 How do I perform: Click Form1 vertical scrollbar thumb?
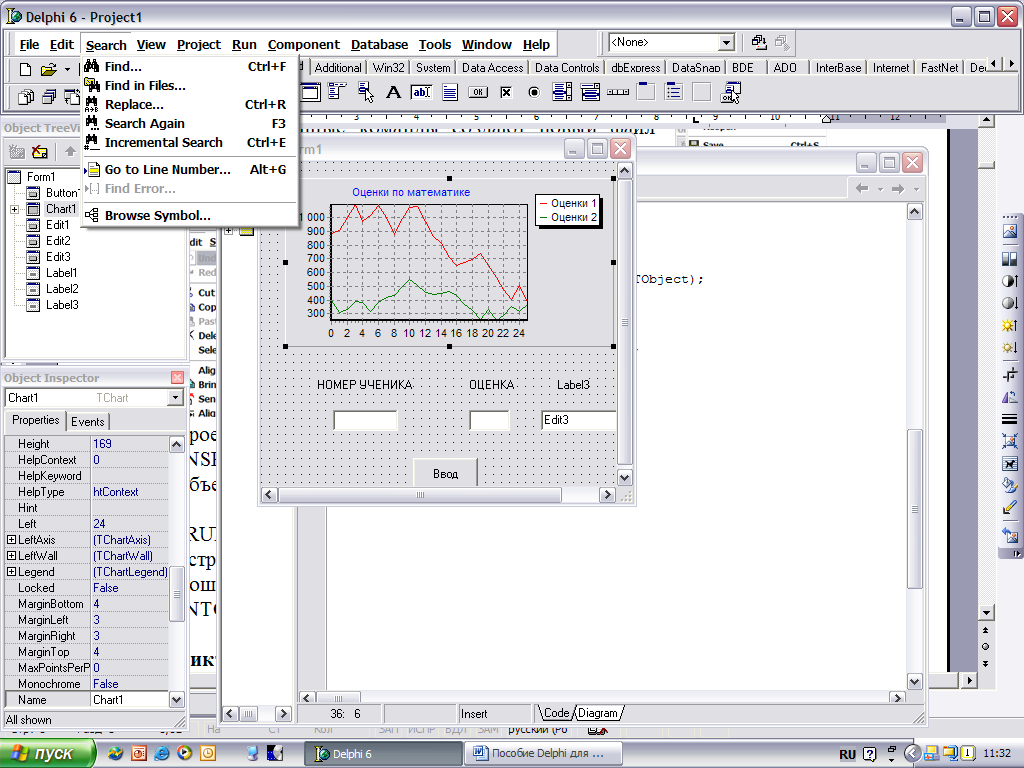click(x=624, y=323)
